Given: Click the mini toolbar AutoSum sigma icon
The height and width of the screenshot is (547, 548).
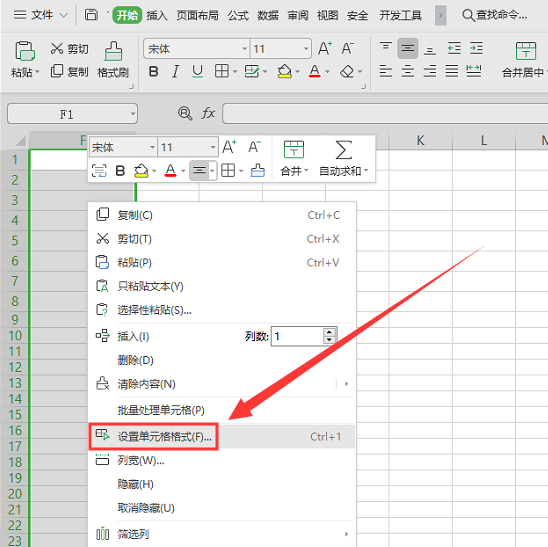Looking at the screenshot, I should click(343, 150).
